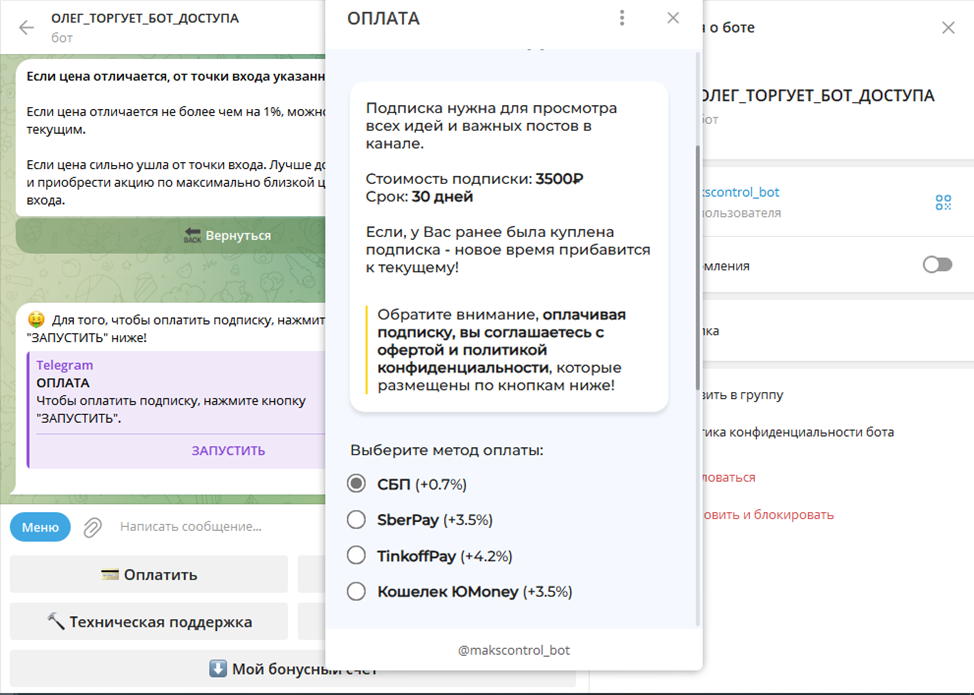Open Техническая поддержка keyboard button
Screen dimensions: 974x695
149,622
